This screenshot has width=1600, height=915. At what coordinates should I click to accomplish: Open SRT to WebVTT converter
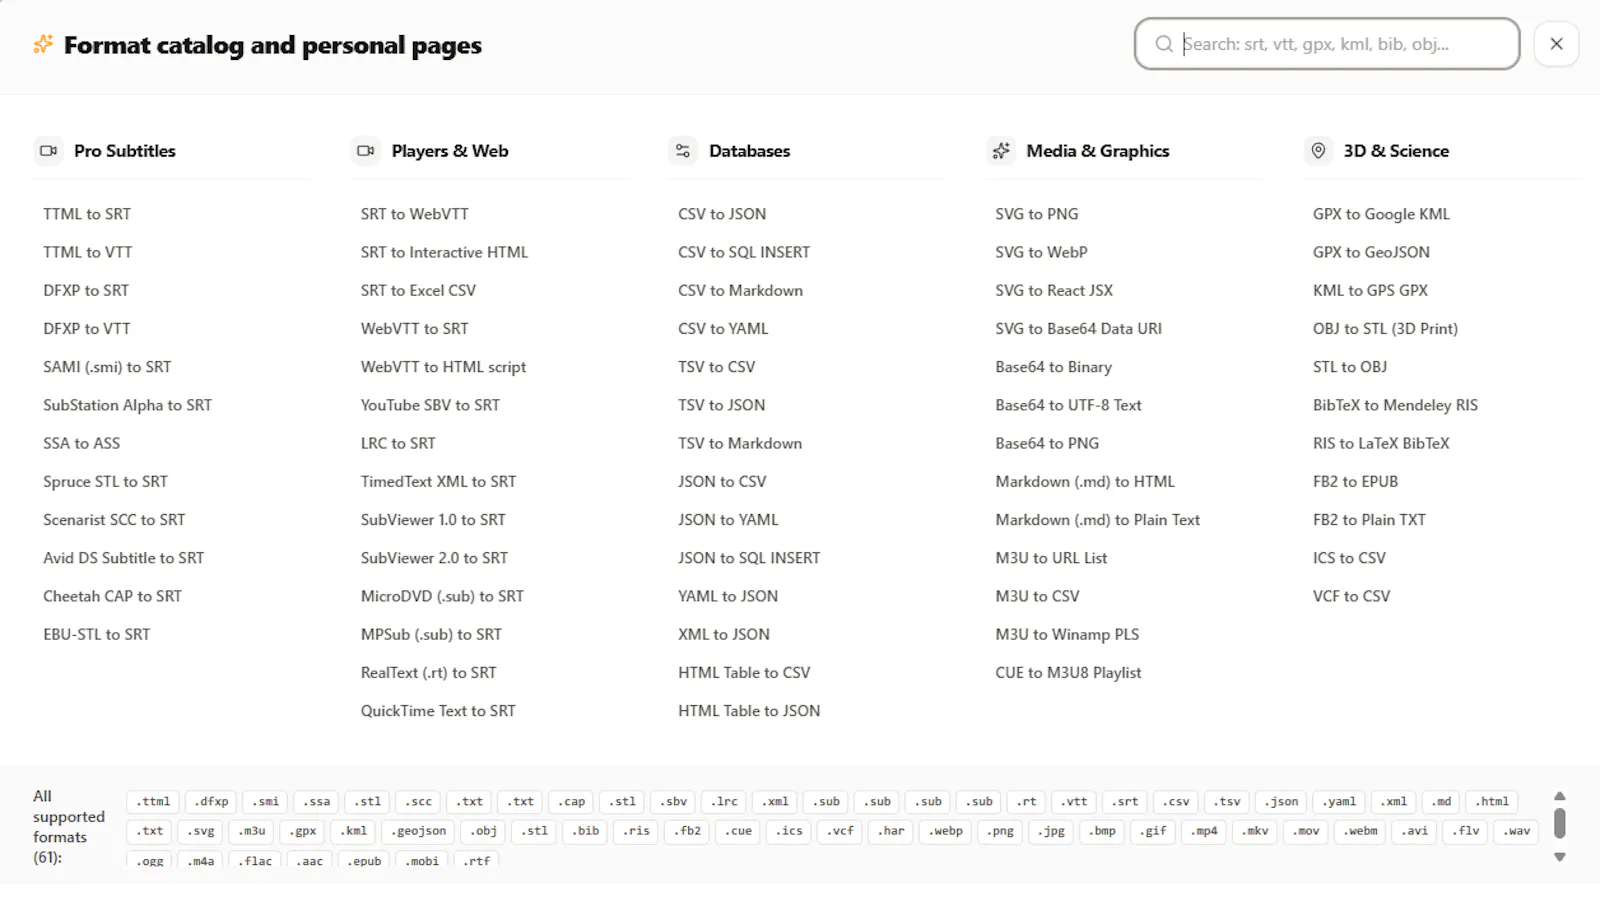(x=414, y=214)
